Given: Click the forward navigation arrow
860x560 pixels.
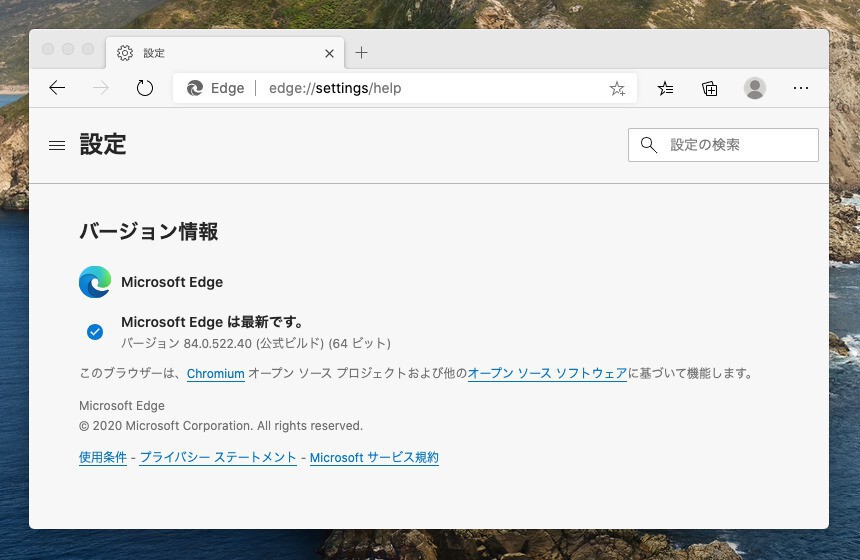Looking at the screenshot, I should point(101,88).
